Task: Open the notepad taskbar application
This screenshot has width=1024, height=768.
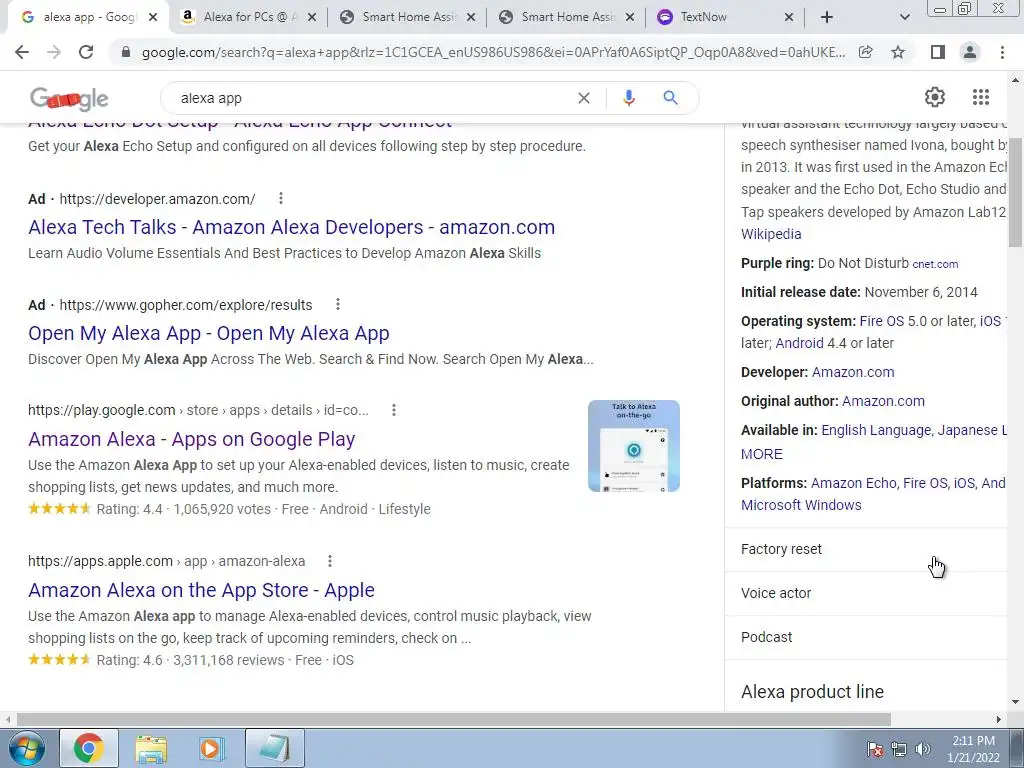Action: (274, 748)
